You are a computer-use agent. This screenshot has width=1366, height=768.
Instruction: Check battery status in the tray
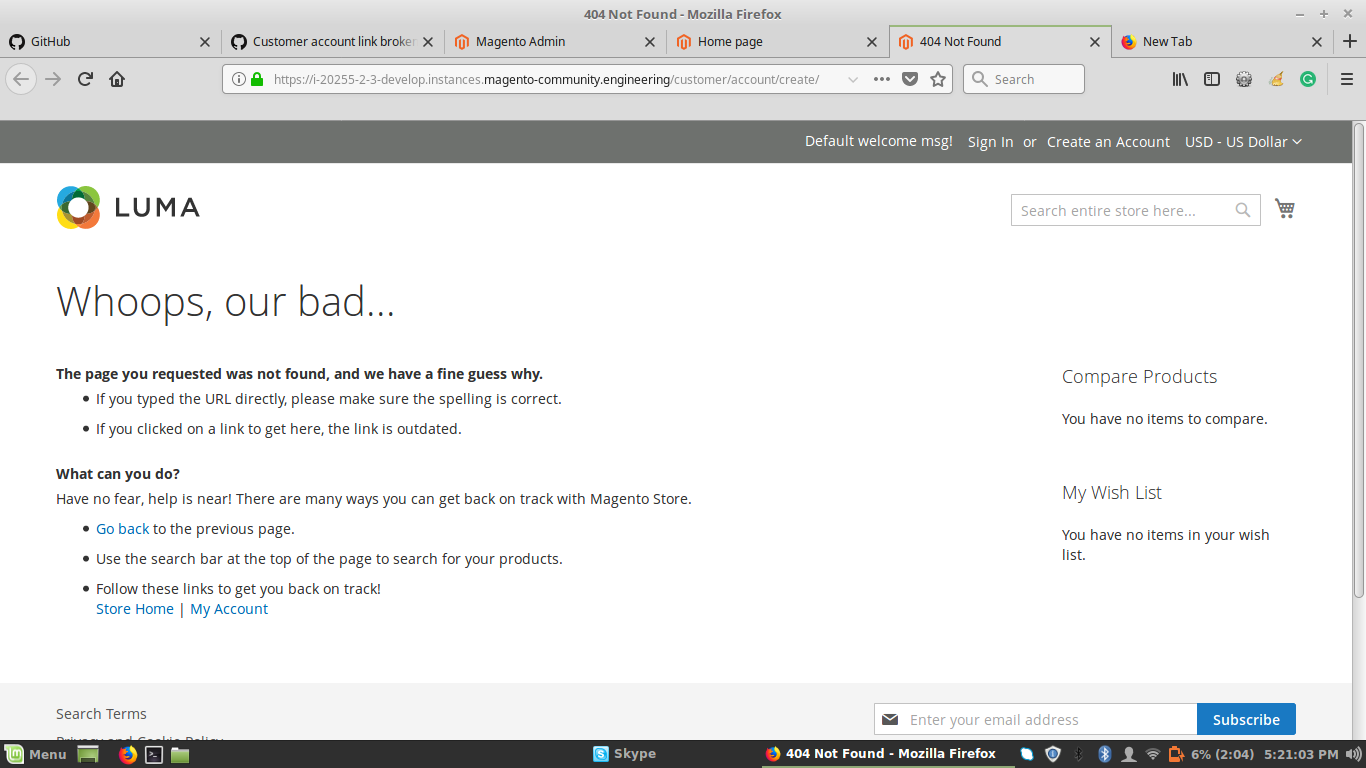(1176, 754)
